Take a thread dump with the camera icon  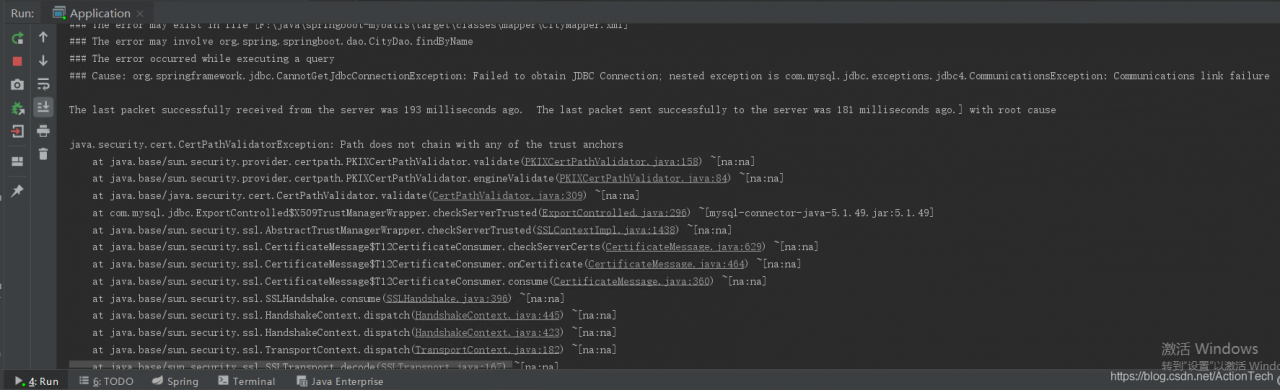tap(17, 85)
